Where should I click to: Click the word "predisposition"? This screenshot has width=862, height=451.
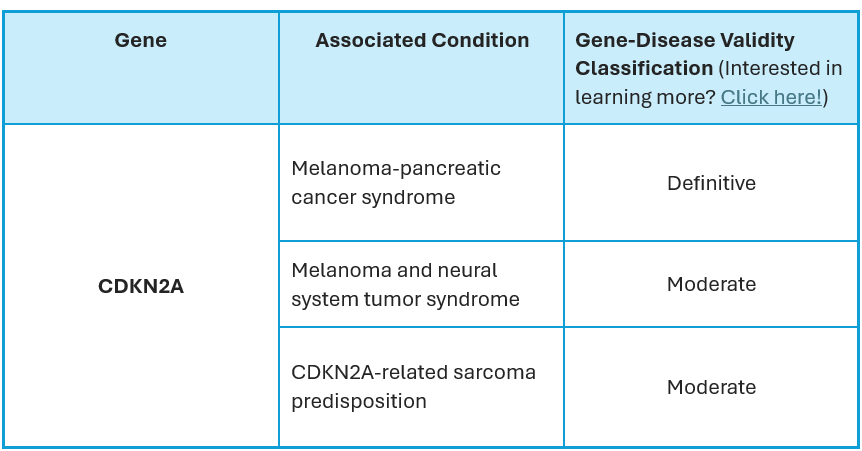click(359, 401)
